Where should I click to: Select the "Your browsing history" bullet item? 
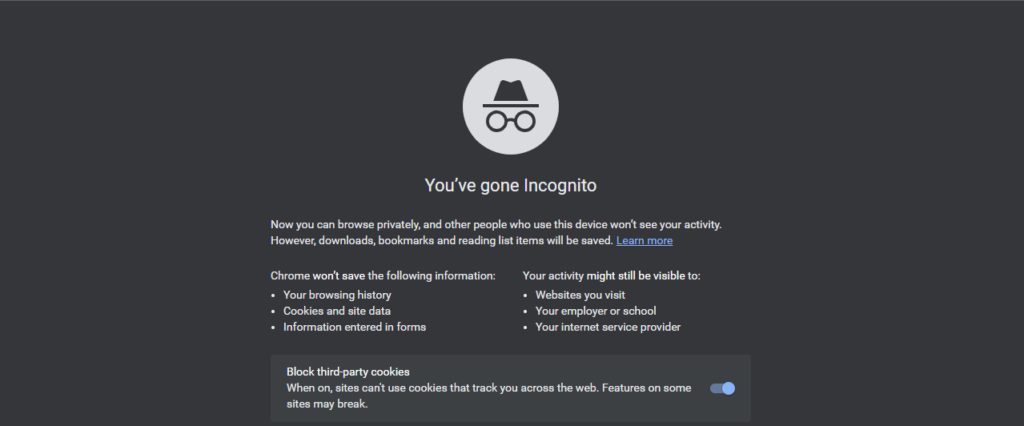337,295
